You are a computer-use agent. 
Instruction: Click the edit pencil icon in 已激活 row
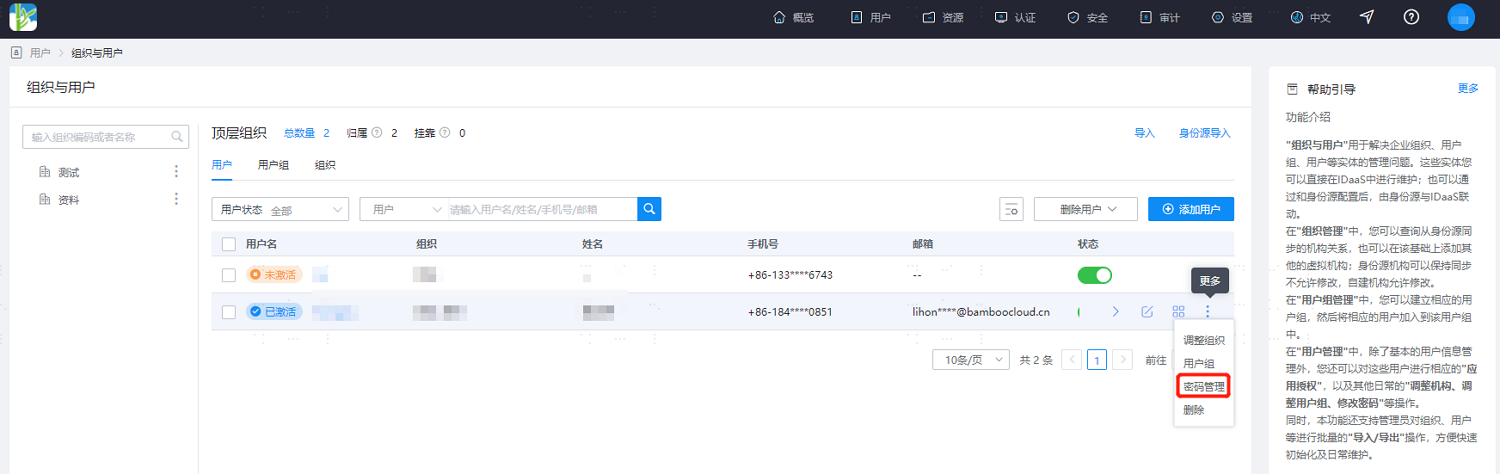coord(1147,312)
